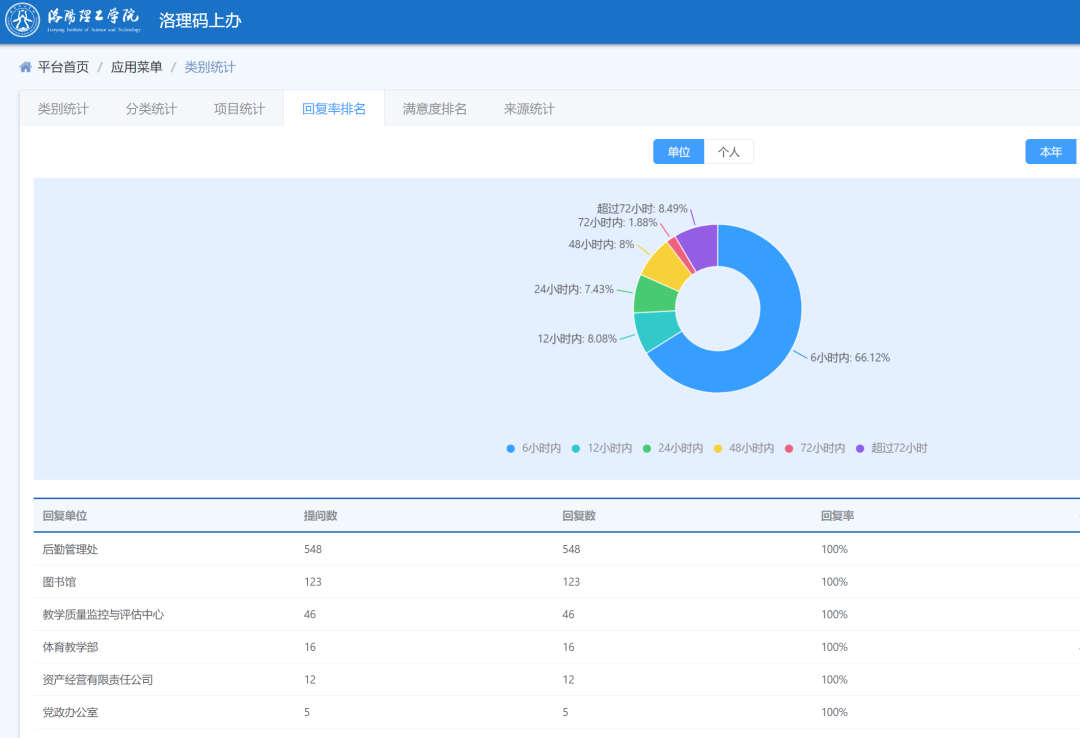1080x738 pixels.
Task: Toggle the 12小时内 legend item
Action: click(602, 449)
